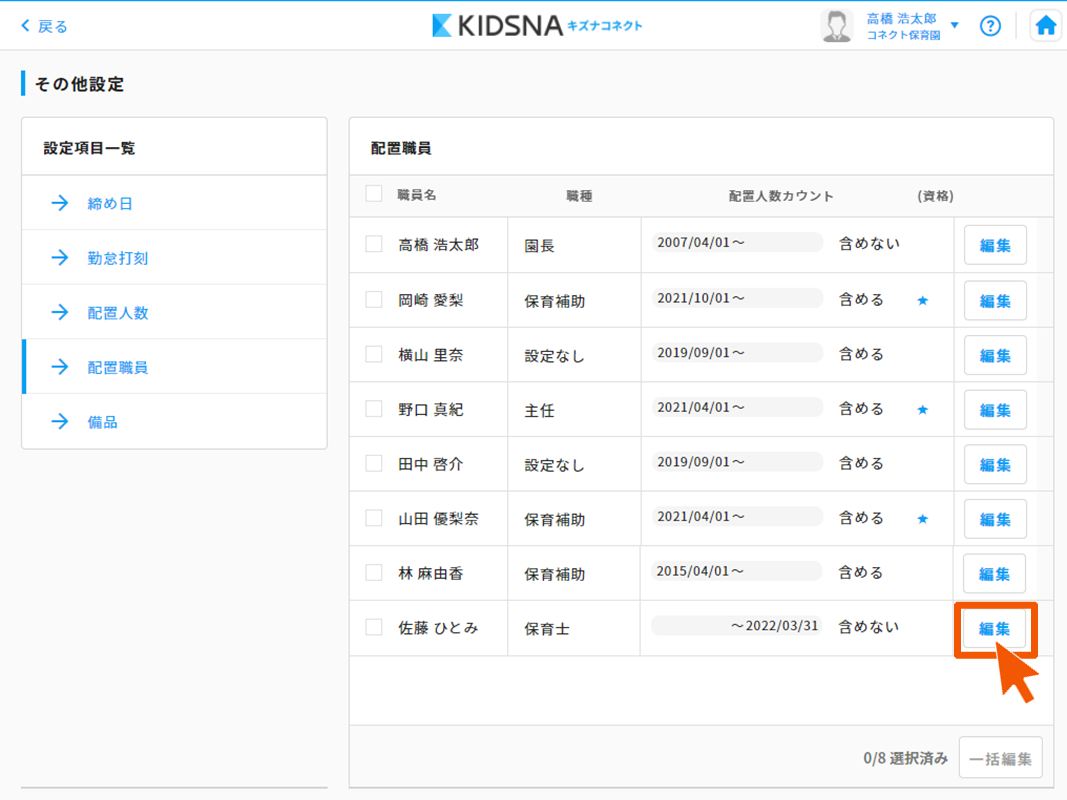Select the checkbox for 佐藤 ひとみ
The width and height of the screenshot is (1067, 800).
pos(374,627)
